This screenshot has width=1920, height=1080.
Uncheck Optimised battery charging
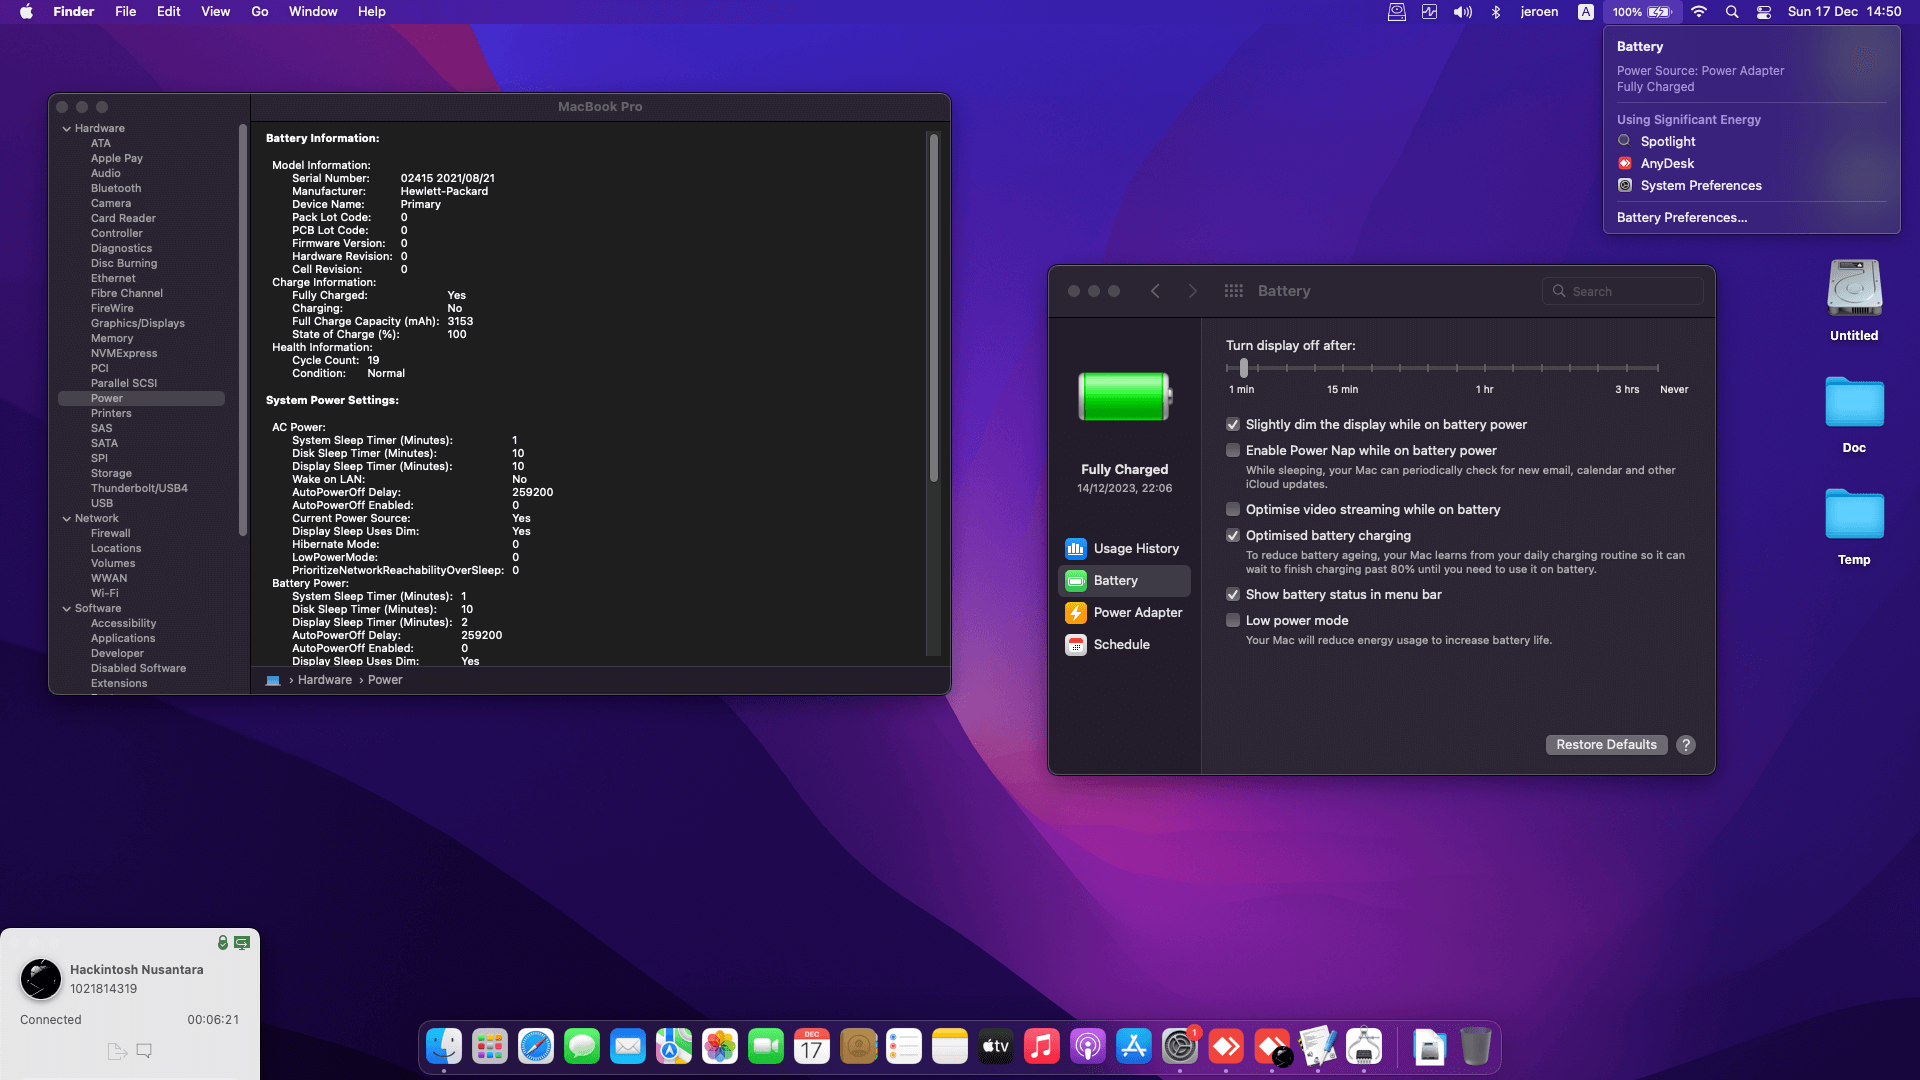[x=1233, y=536]
